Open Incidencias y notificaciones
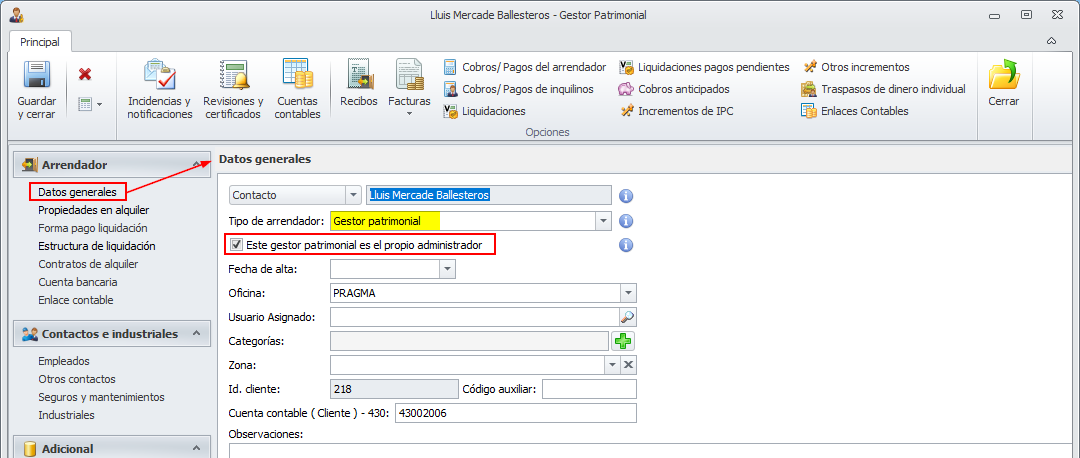The image size is (1080, 458). tap(160, 91)
